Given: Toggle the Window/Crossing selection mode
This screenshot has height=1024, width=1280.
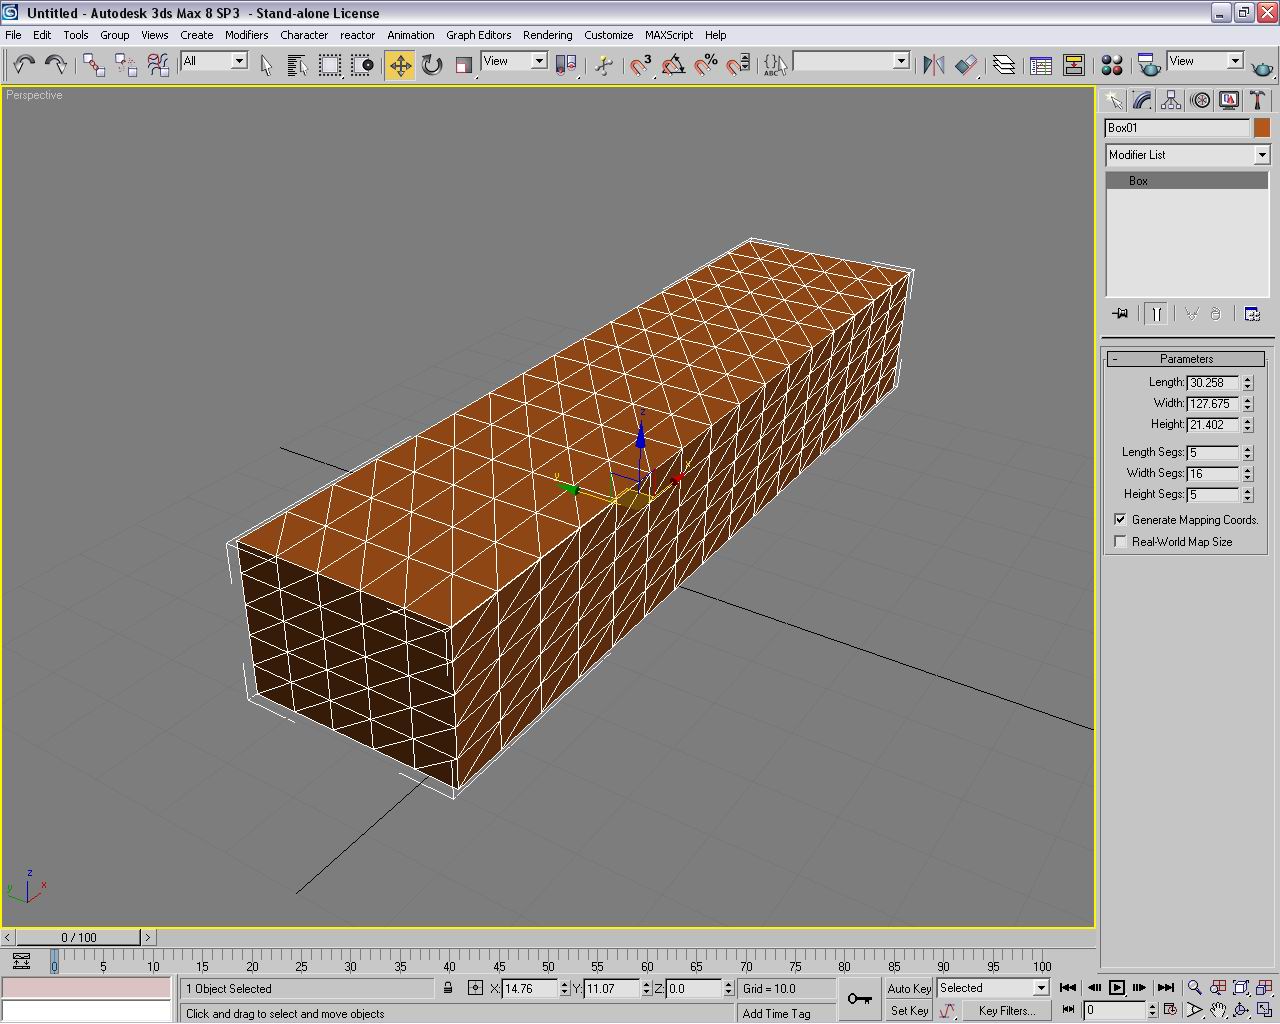Looking at the screenshot, I should coord(362,65).
